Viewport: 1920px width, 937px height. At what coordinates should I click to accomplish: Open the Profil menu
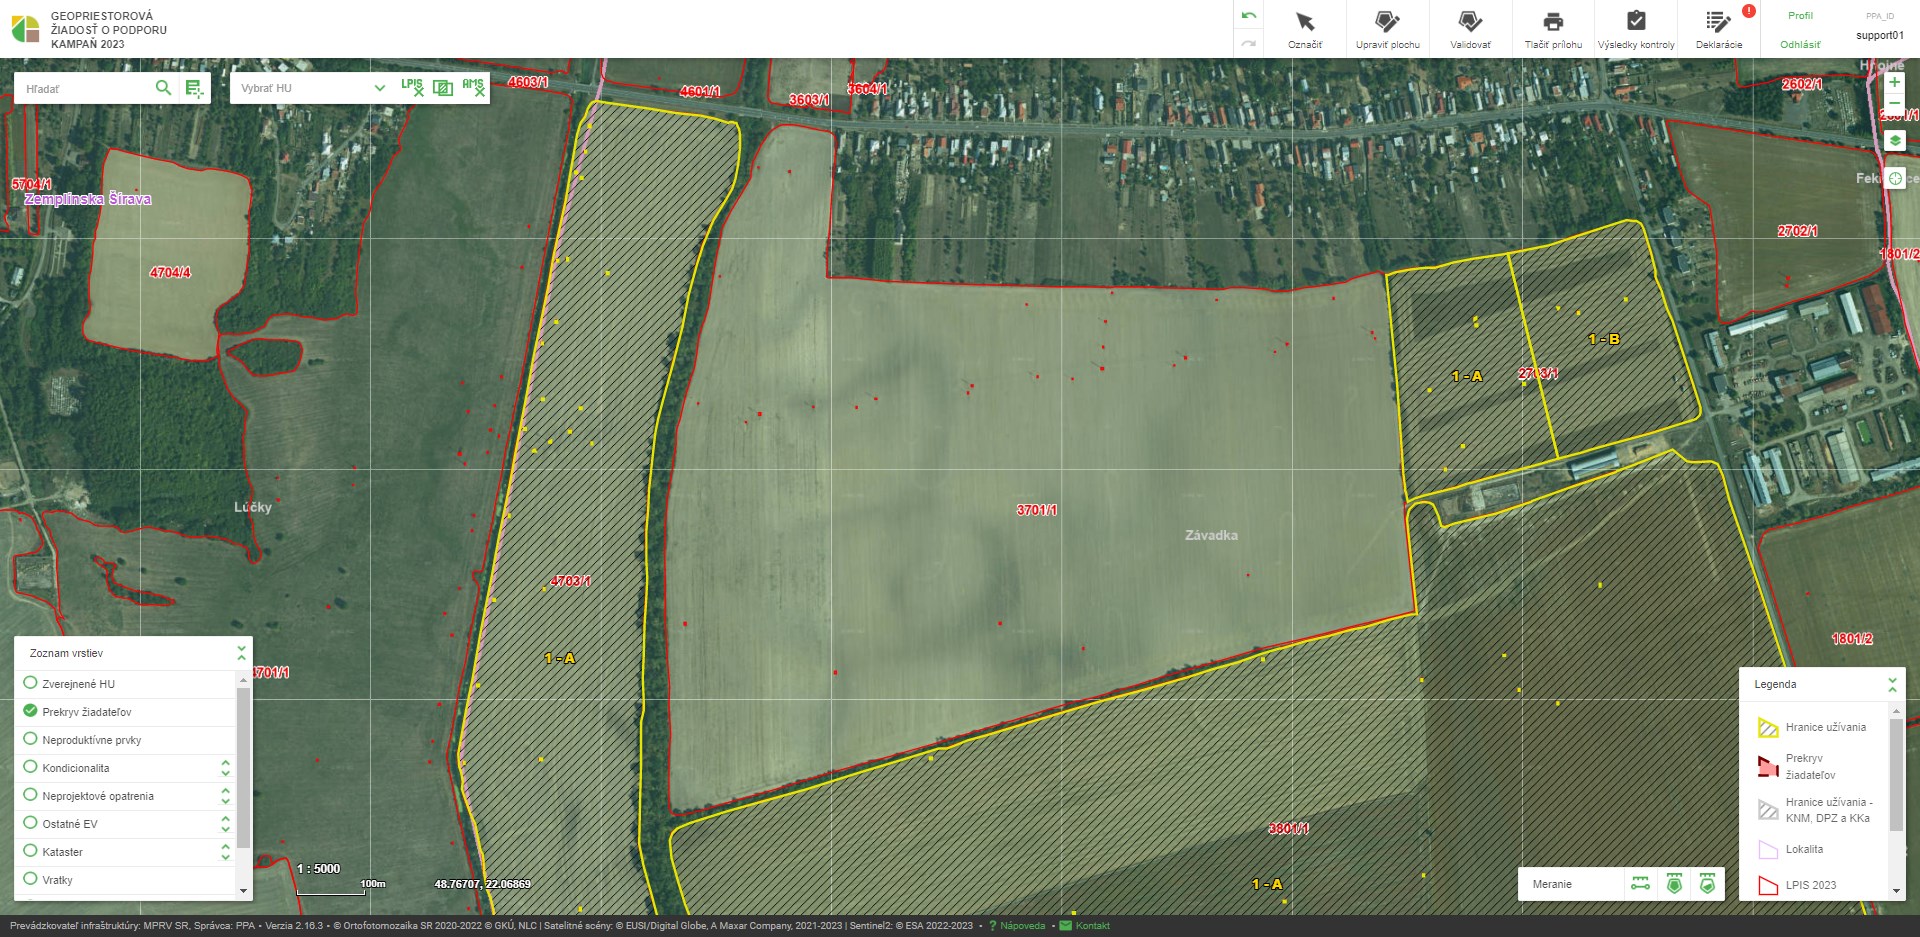[1800, 16]
